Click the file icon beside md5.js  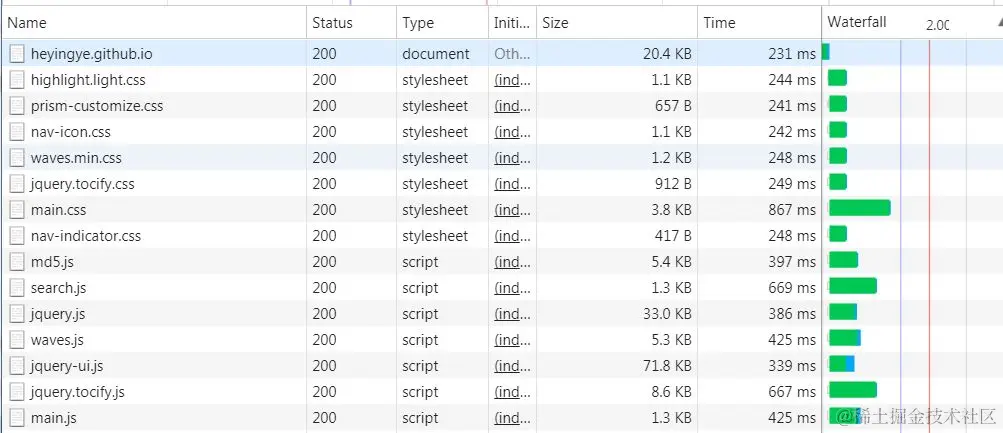coord(18,262)
